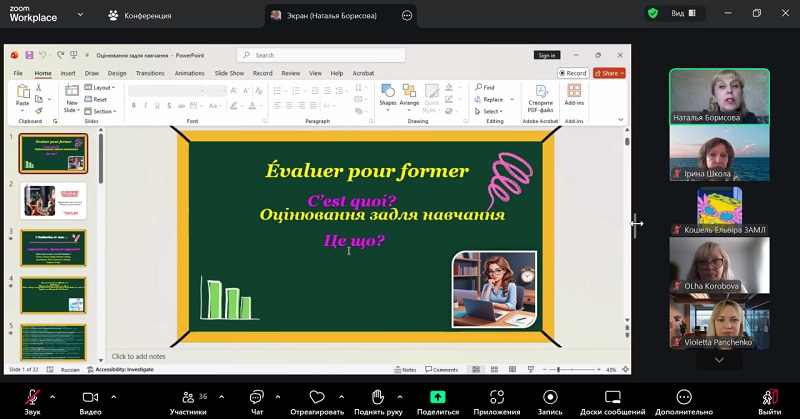Screen dimensions: 800x419
Task: Open the Участники participants panel
Action: coord(187,397)
